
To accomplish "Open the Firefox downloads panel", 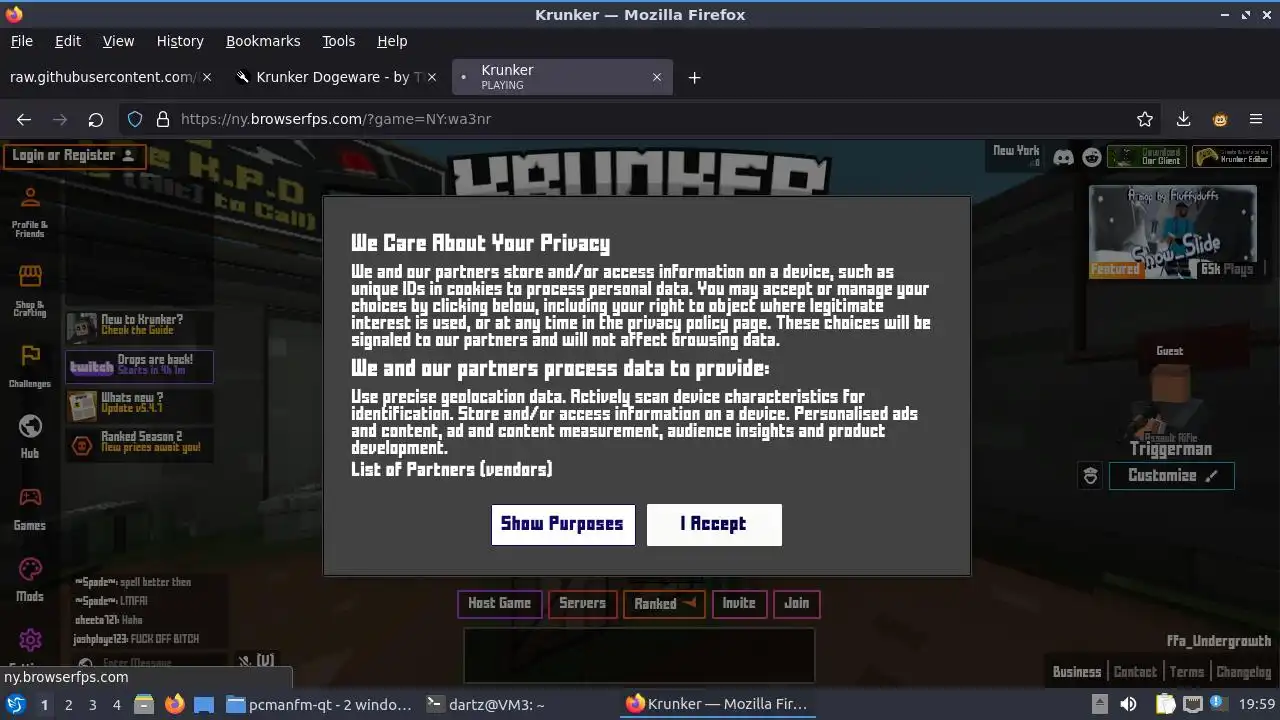I will [1183, 119].
